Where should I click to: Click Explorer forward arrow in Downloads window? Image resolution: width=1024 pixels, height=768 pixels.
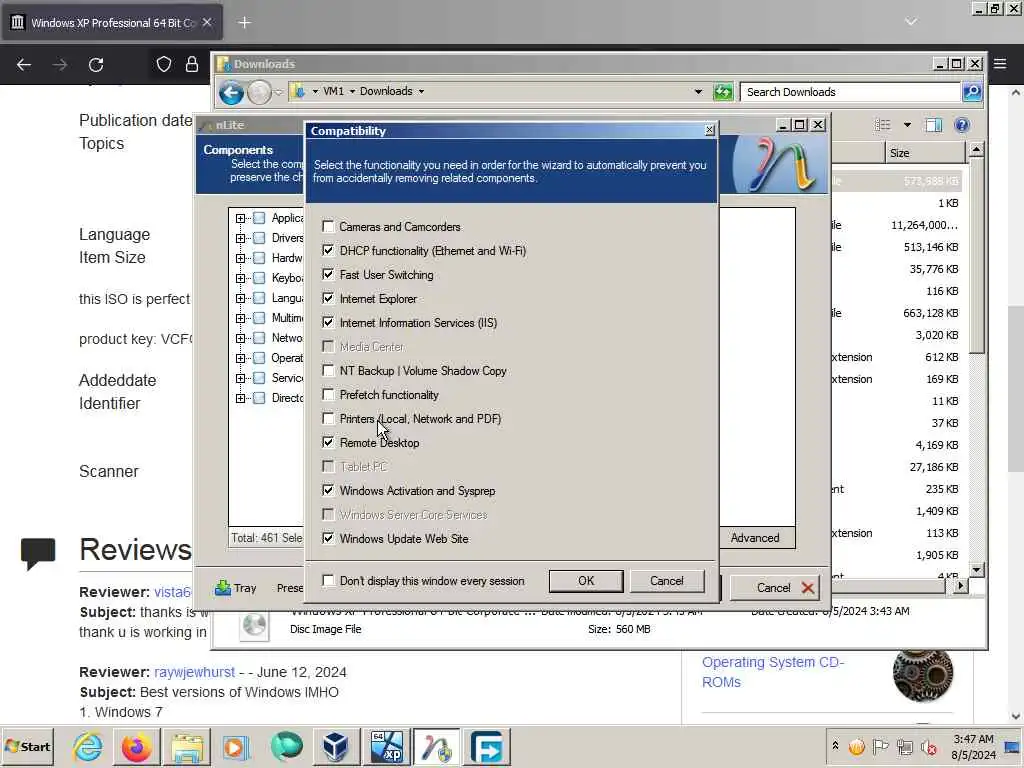click(x=259, y=93)
